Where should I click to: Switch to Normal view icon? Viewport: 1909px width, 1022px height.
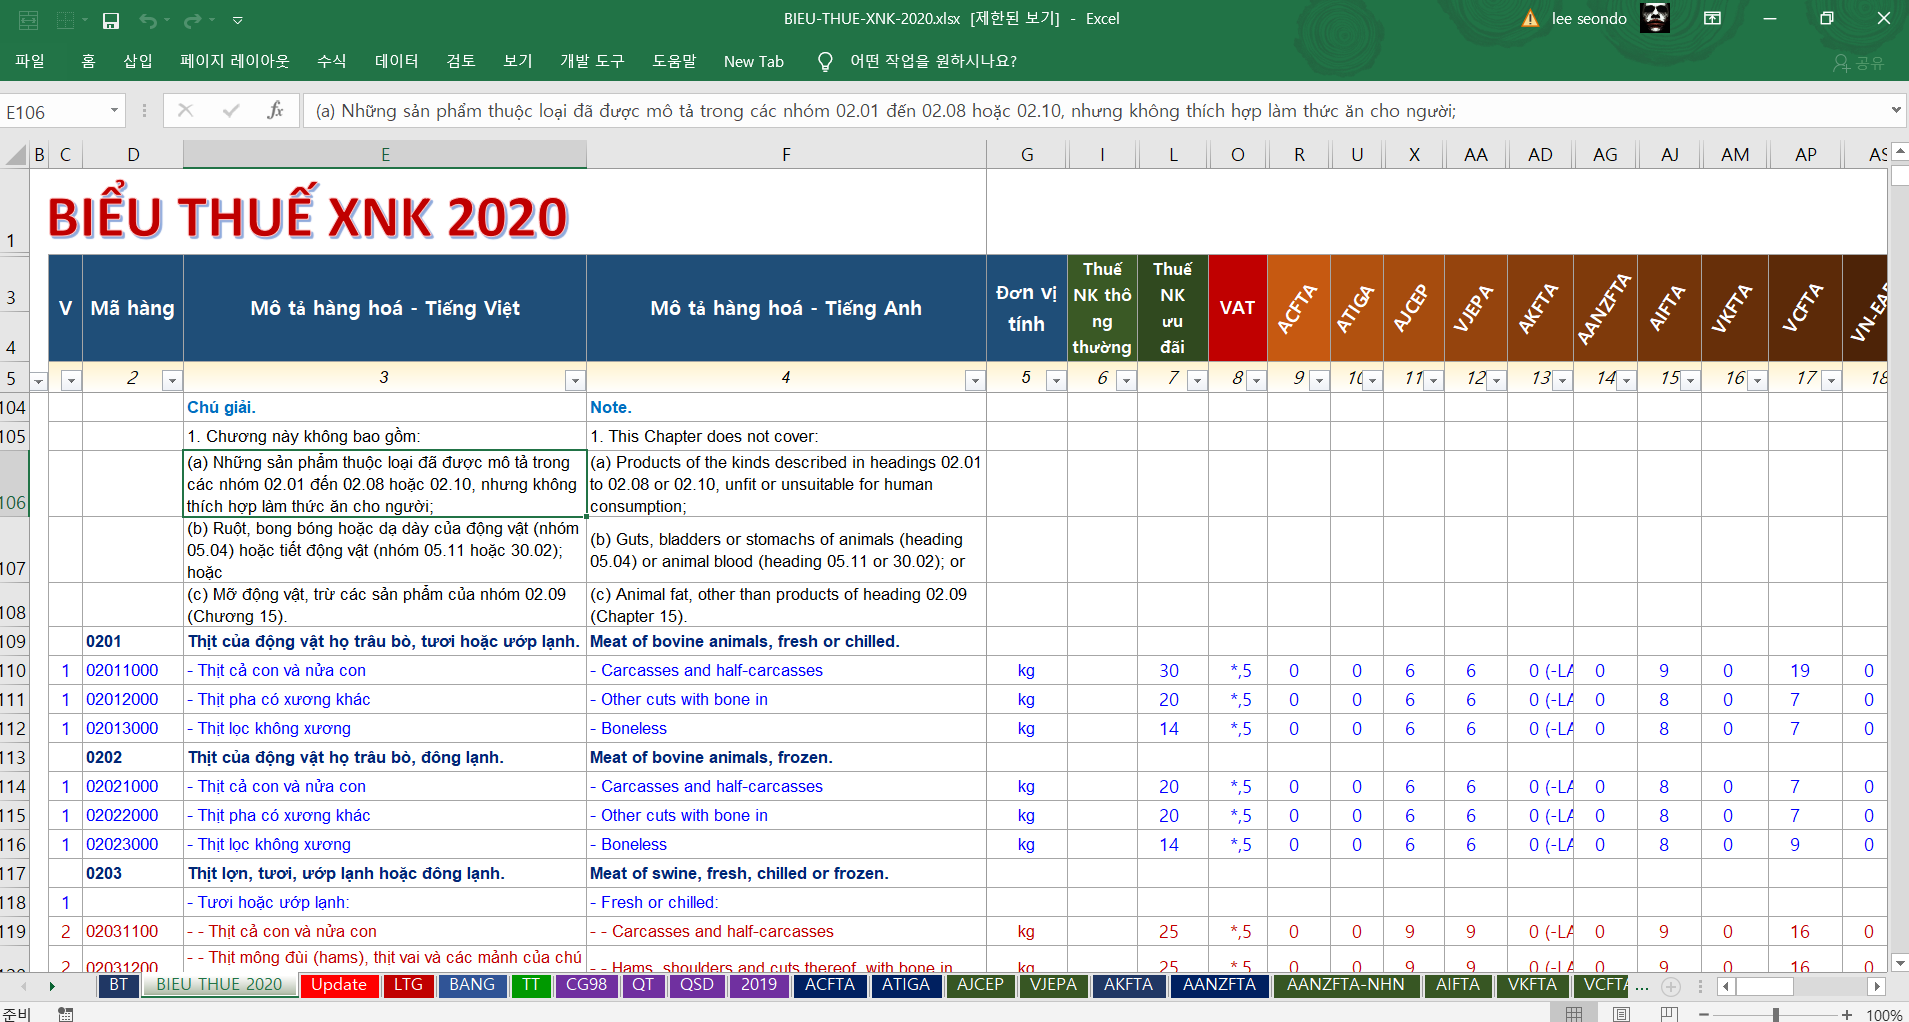click(1574, 1014)
